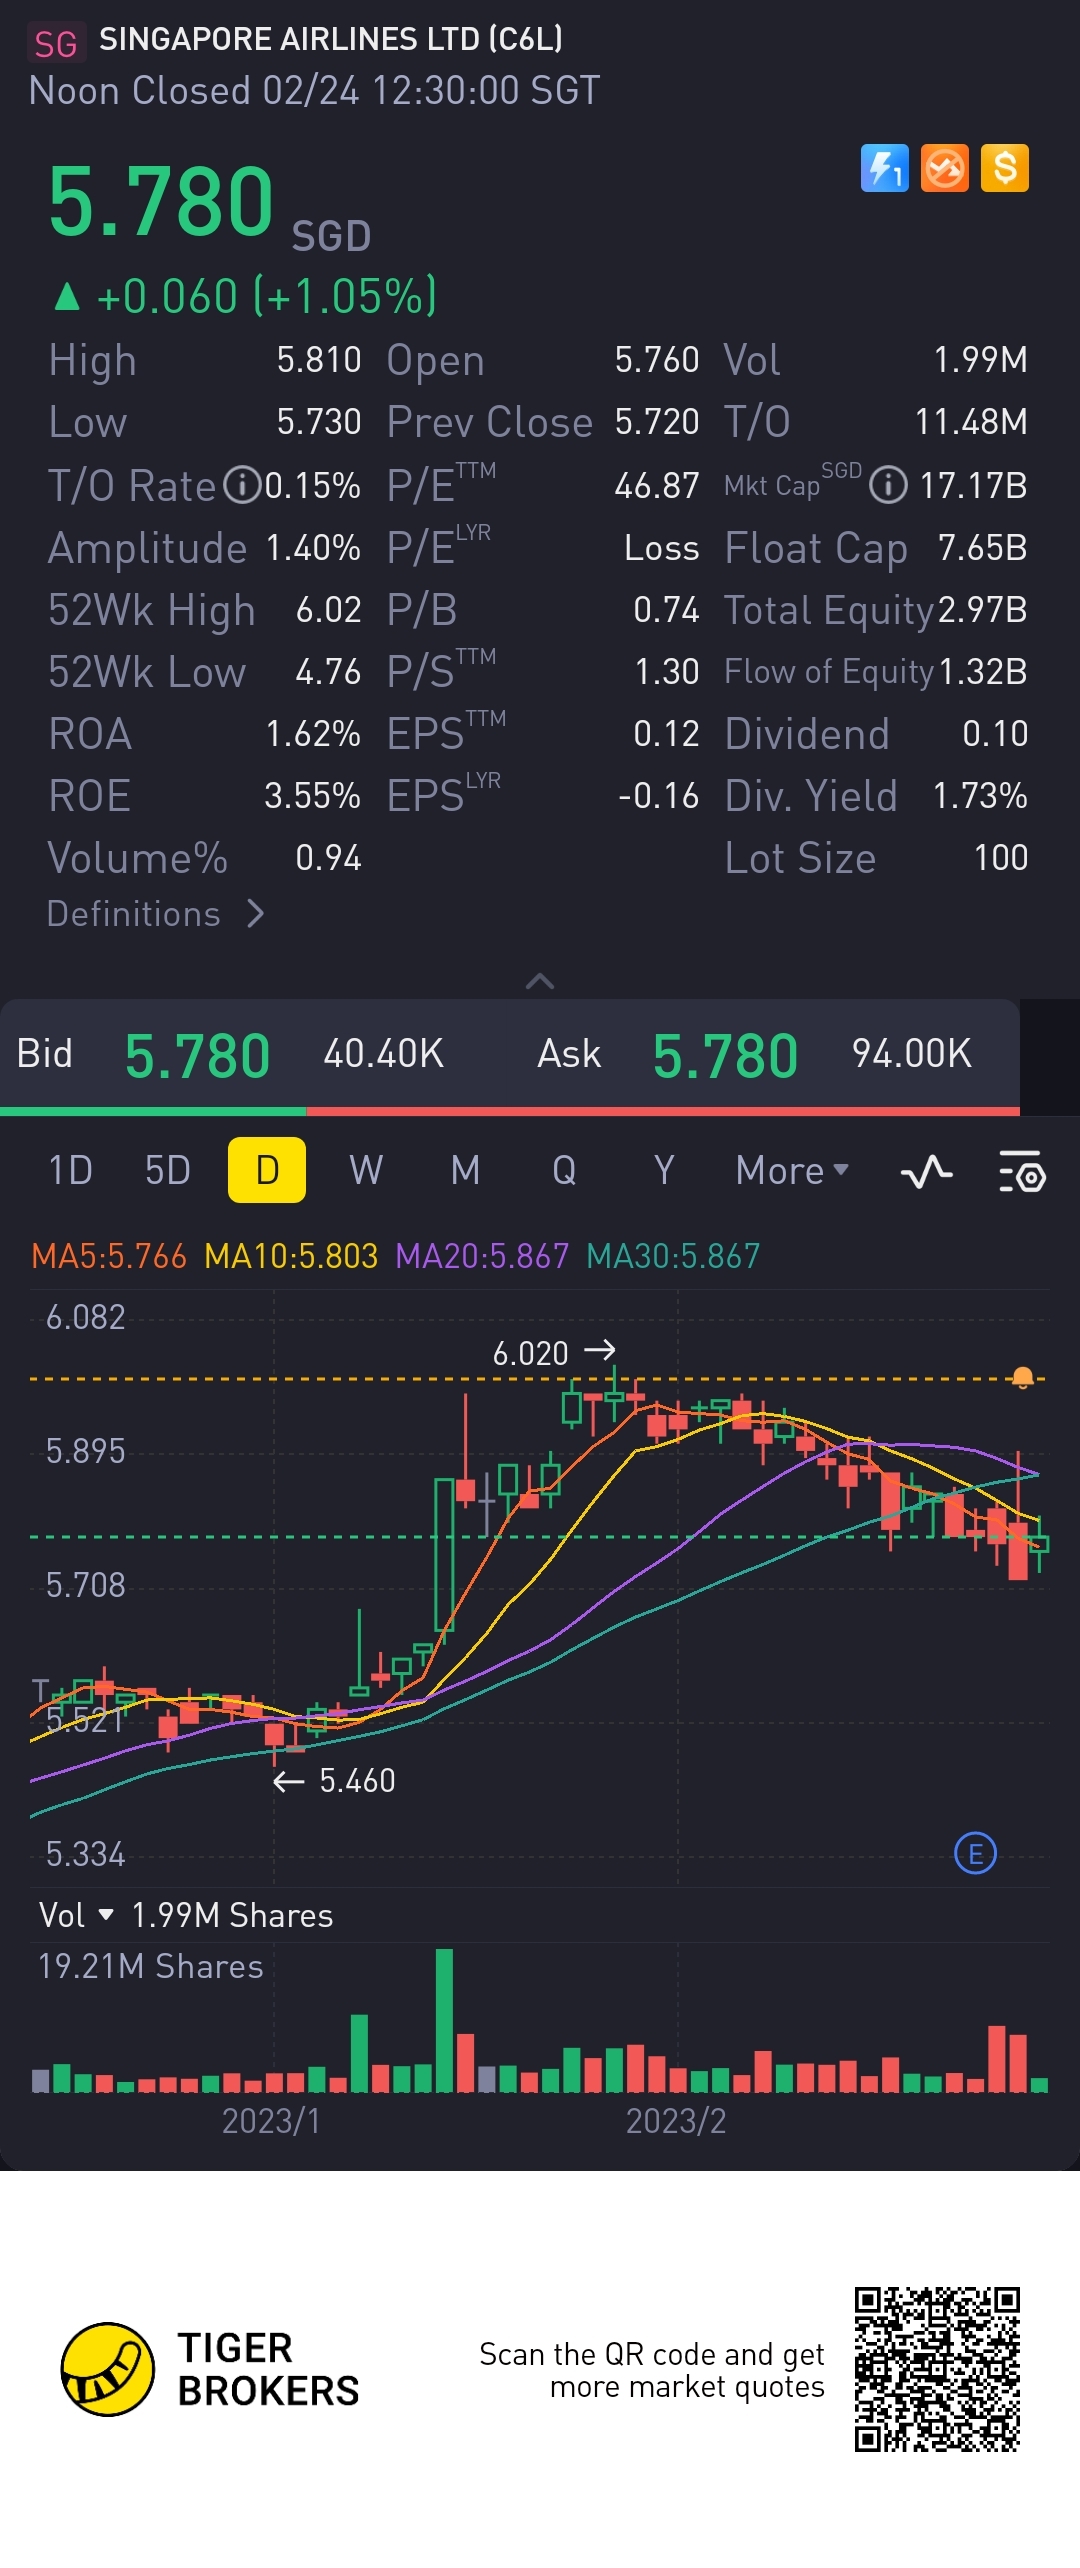The height and width of the screenshot is (2568, 1080).
Task: Tap the P/E TTM value 46.87
Action: (x=656, y=486)
